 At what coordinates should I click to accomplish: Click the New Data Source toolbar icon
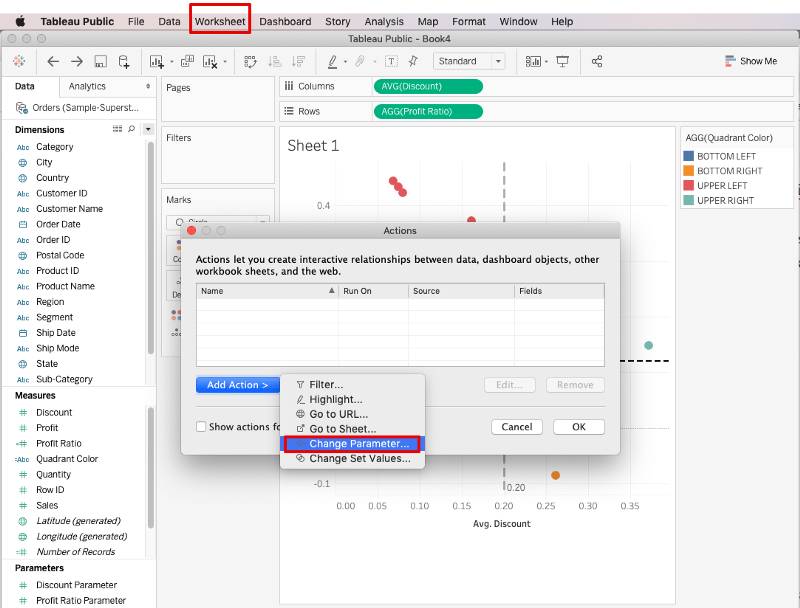[124, 61]
